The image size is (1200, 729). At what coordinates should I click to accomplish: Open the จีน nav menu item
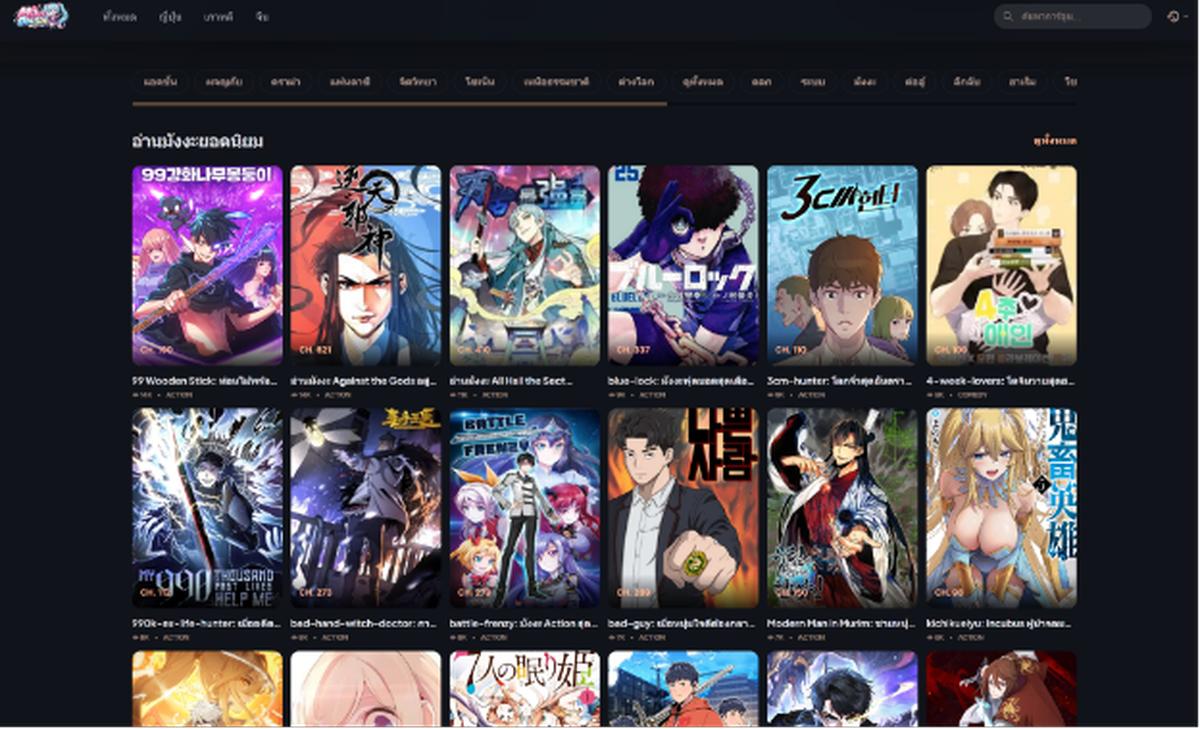(262, 17)
